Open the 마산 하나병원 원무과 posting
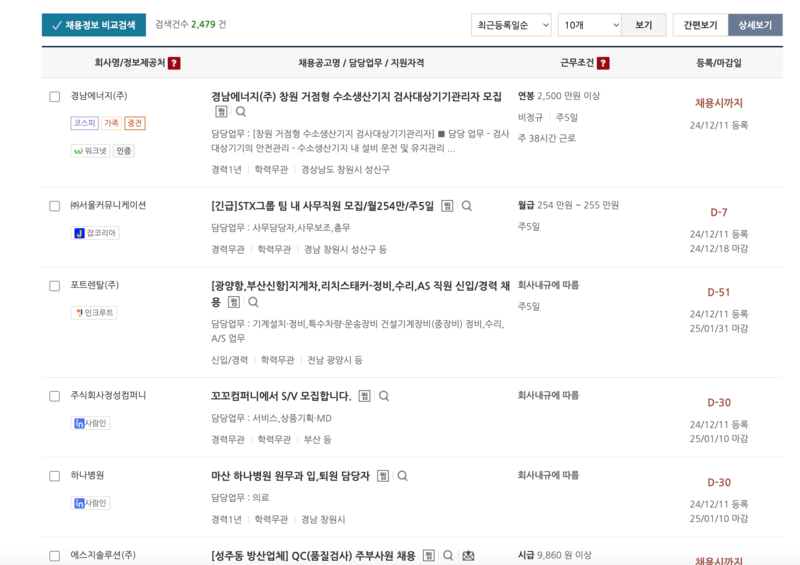This screenshot has width=800, height=565. click(290, 476)
